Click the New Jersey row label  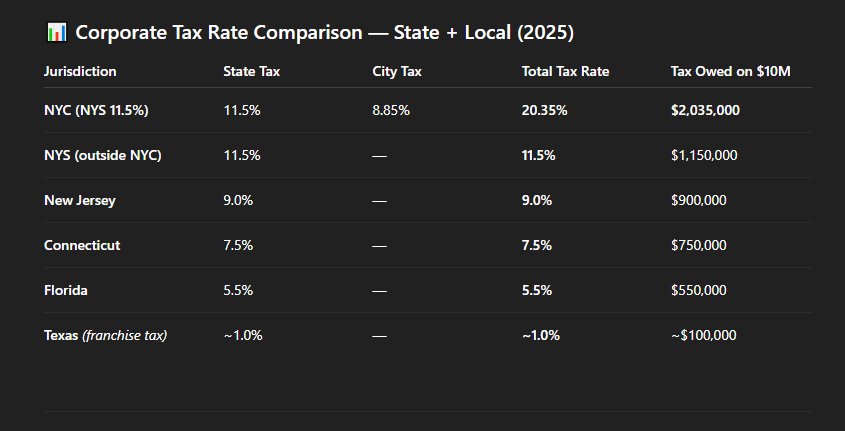coord(80,200)
